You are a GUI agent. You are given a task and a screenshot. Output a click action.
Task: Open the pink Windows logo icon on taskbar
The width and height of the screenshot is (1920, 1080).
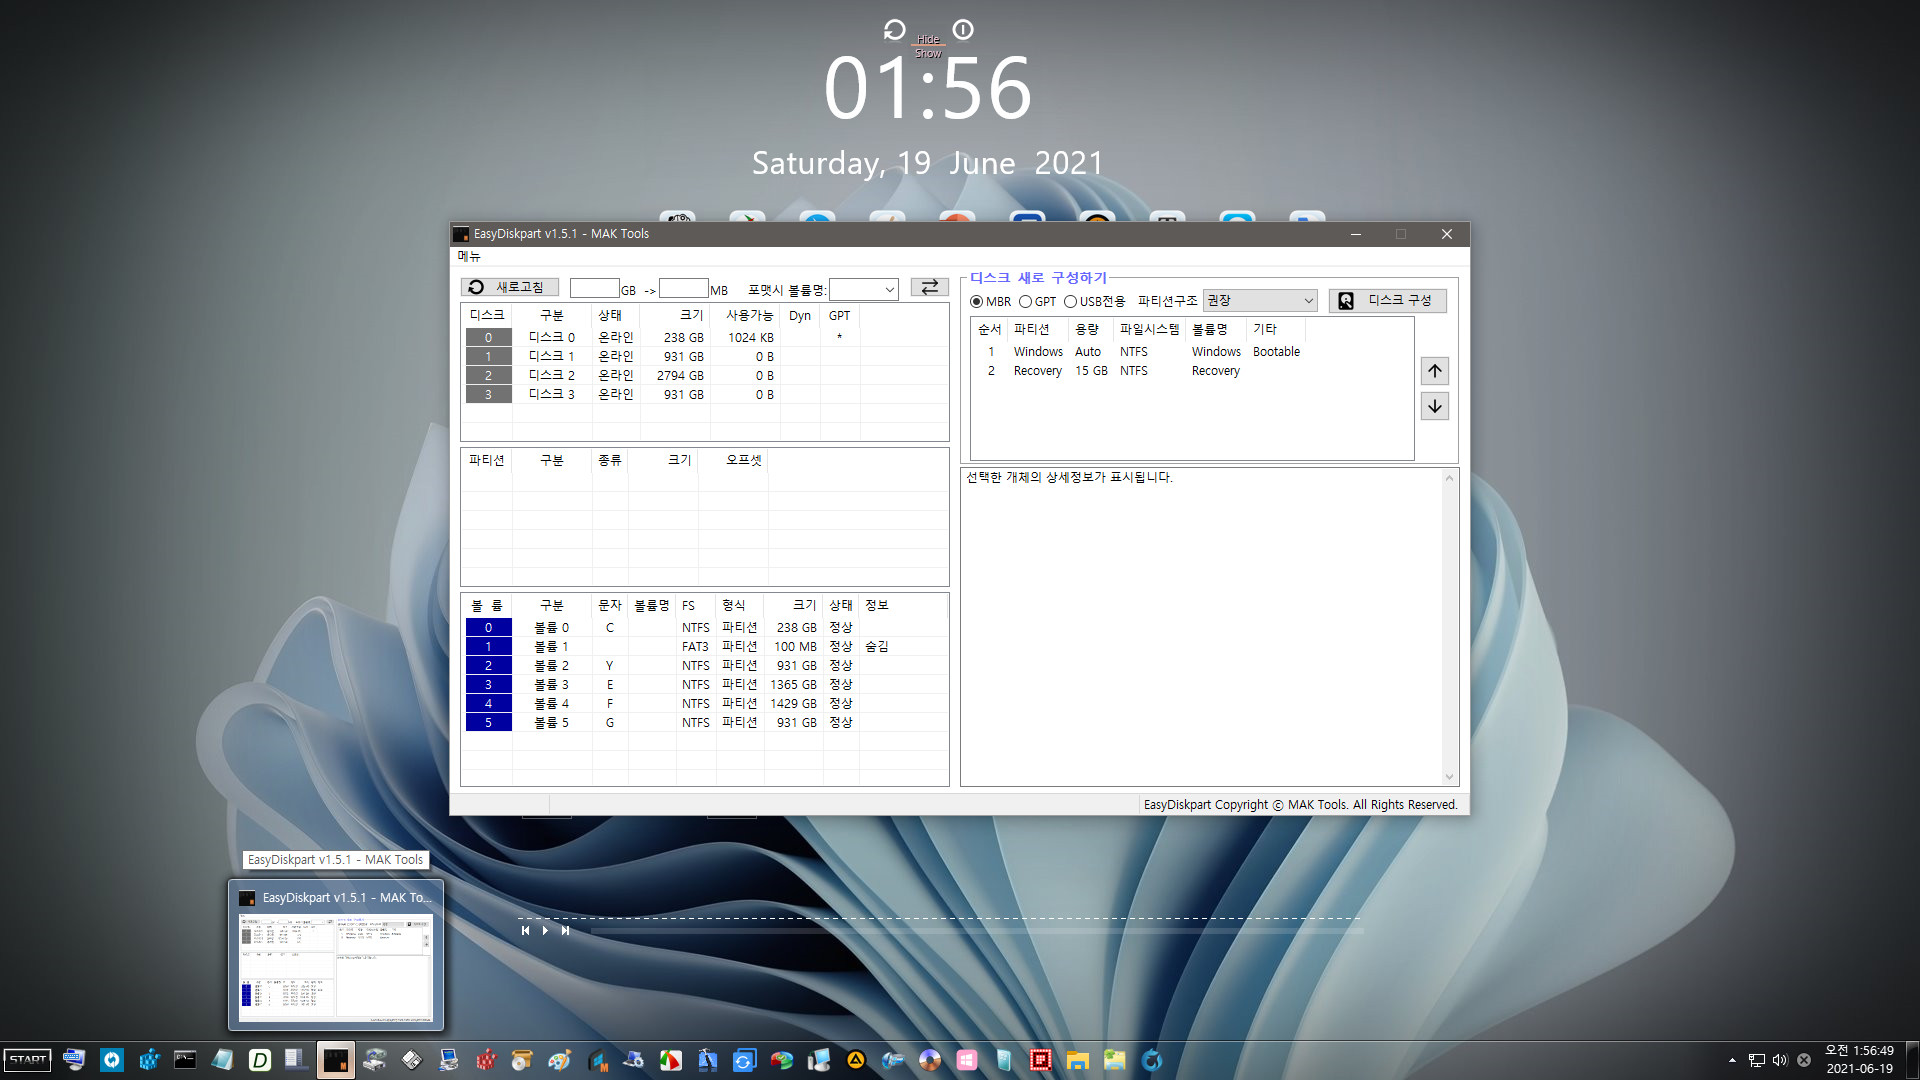point(967,1060)
